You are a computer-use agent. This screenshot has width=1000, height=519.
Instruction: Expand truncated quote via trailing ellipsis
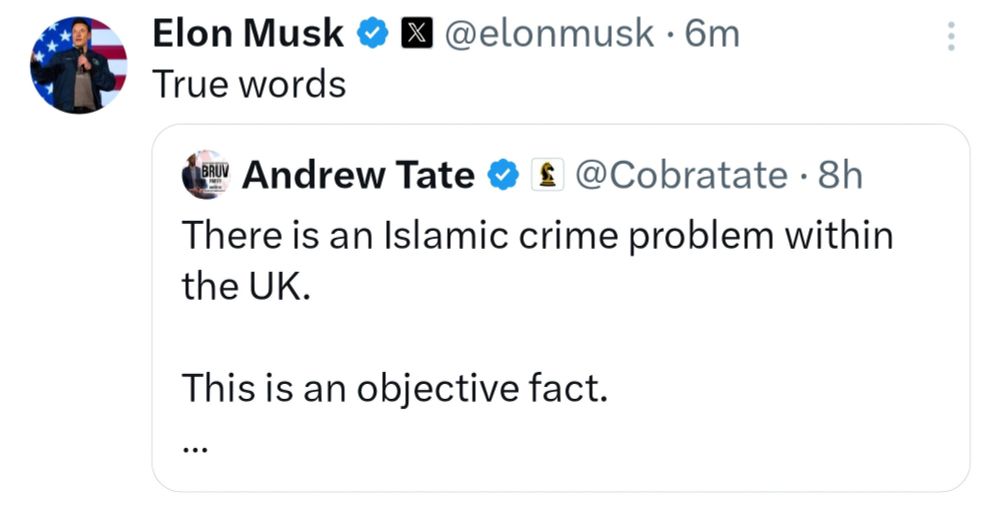(x=195, y=450)
